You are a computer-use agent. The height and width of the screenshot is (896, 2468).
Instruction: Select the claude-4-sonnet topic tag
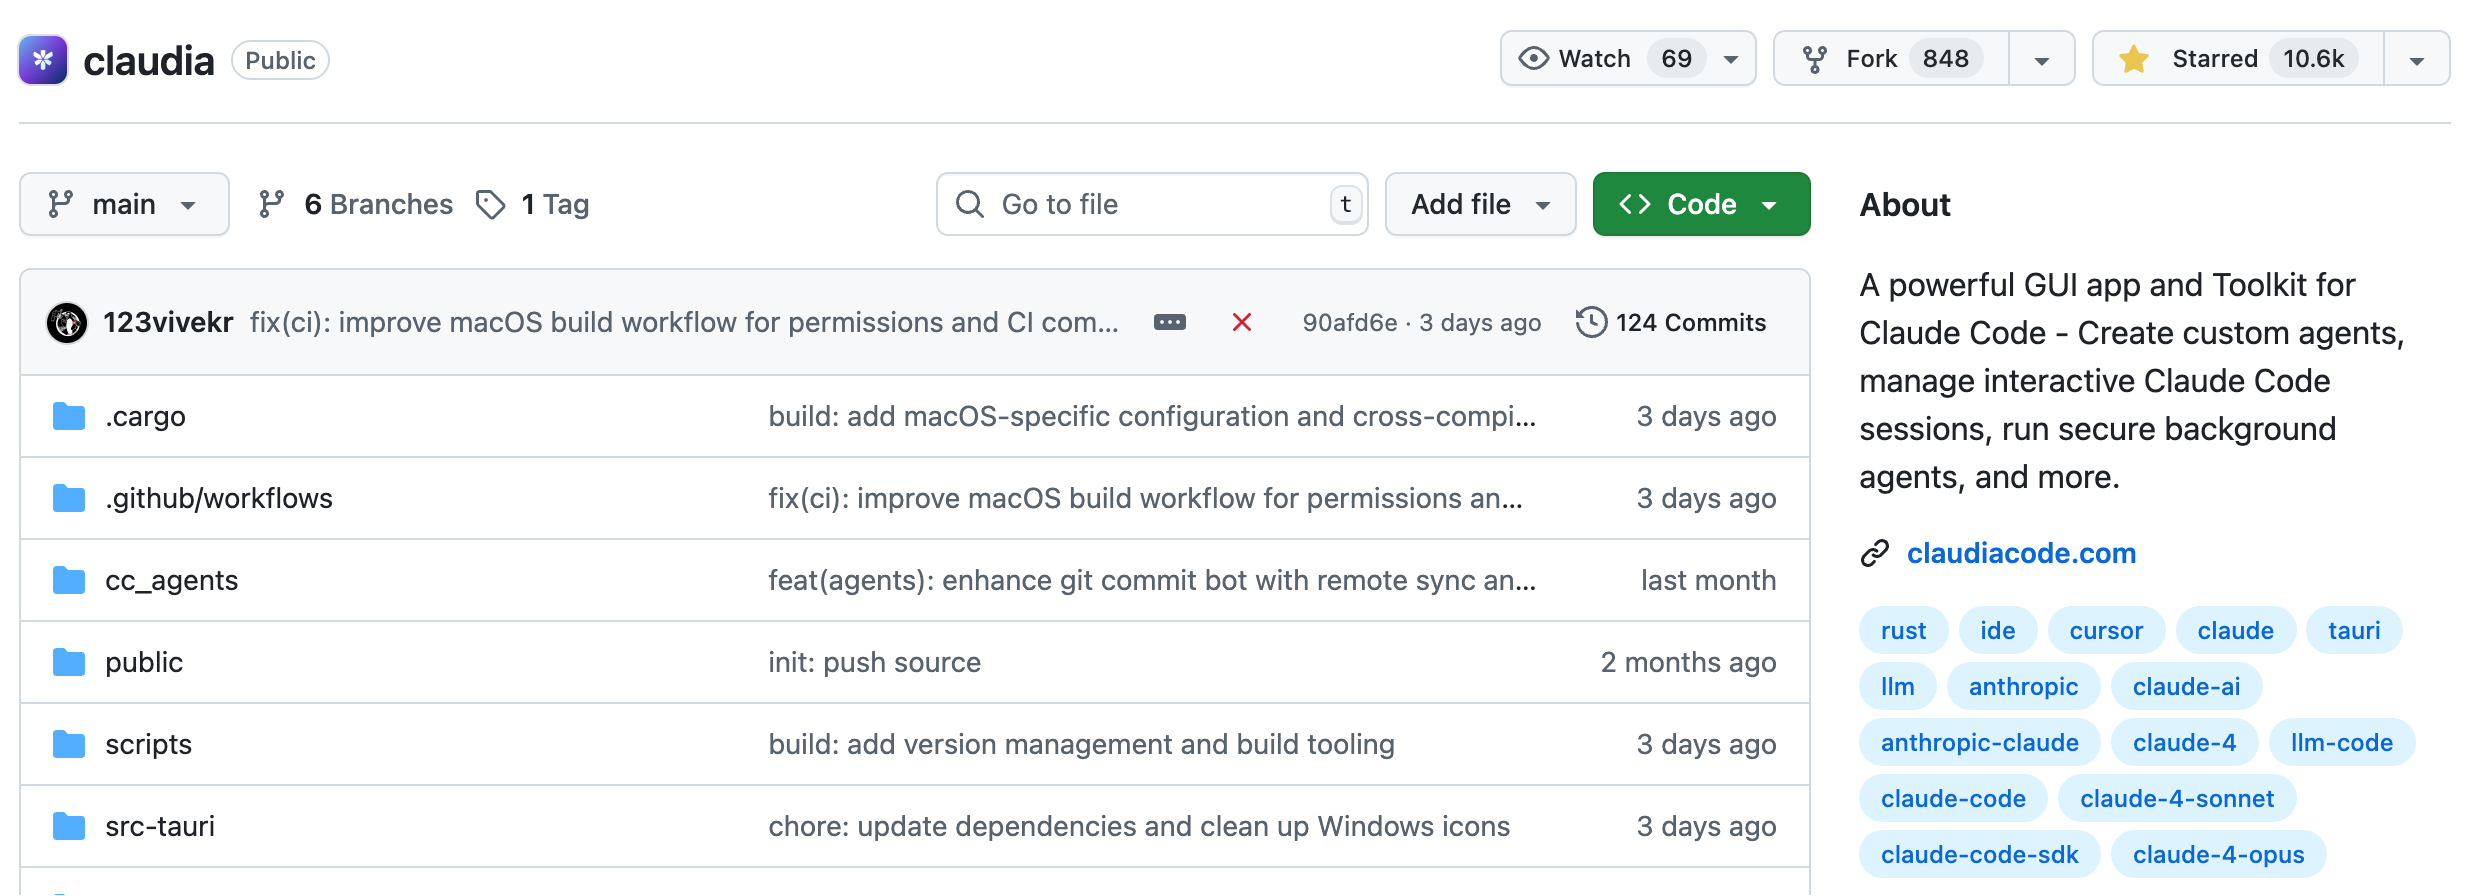tap(2177, 798)
